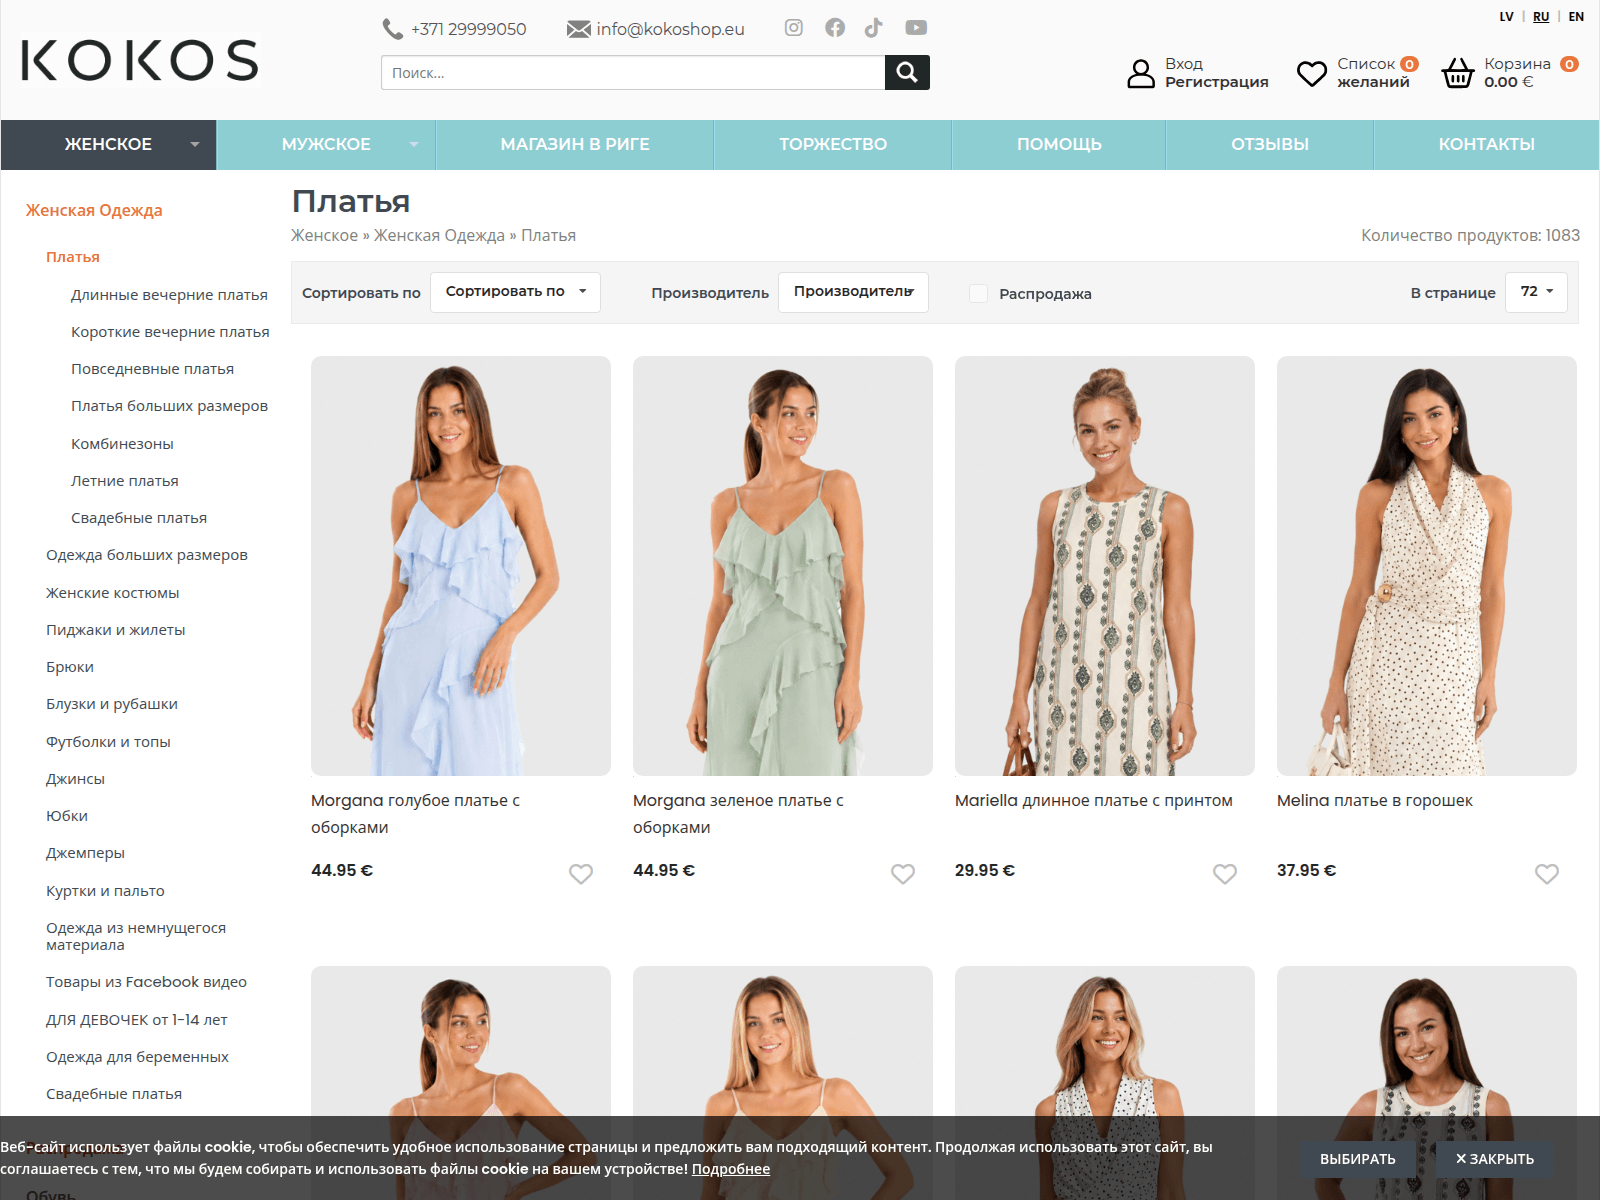The height and width of the screenshot is (1200, 1600).
Task: Open the МУЖСКОЕ menu
Action: tap(326, 144)
